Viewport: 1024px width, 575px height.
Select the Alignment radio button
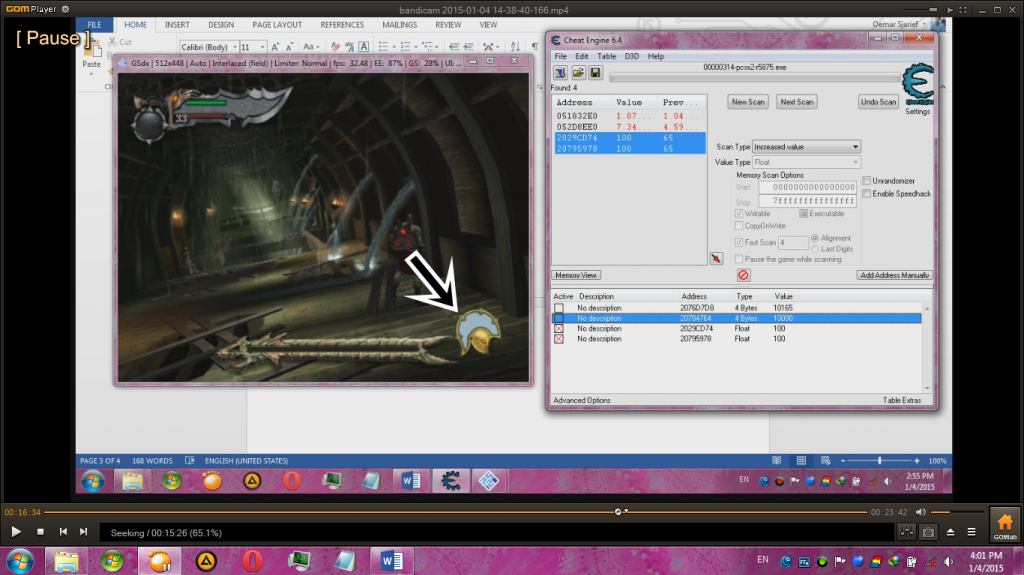coord(814,238)
